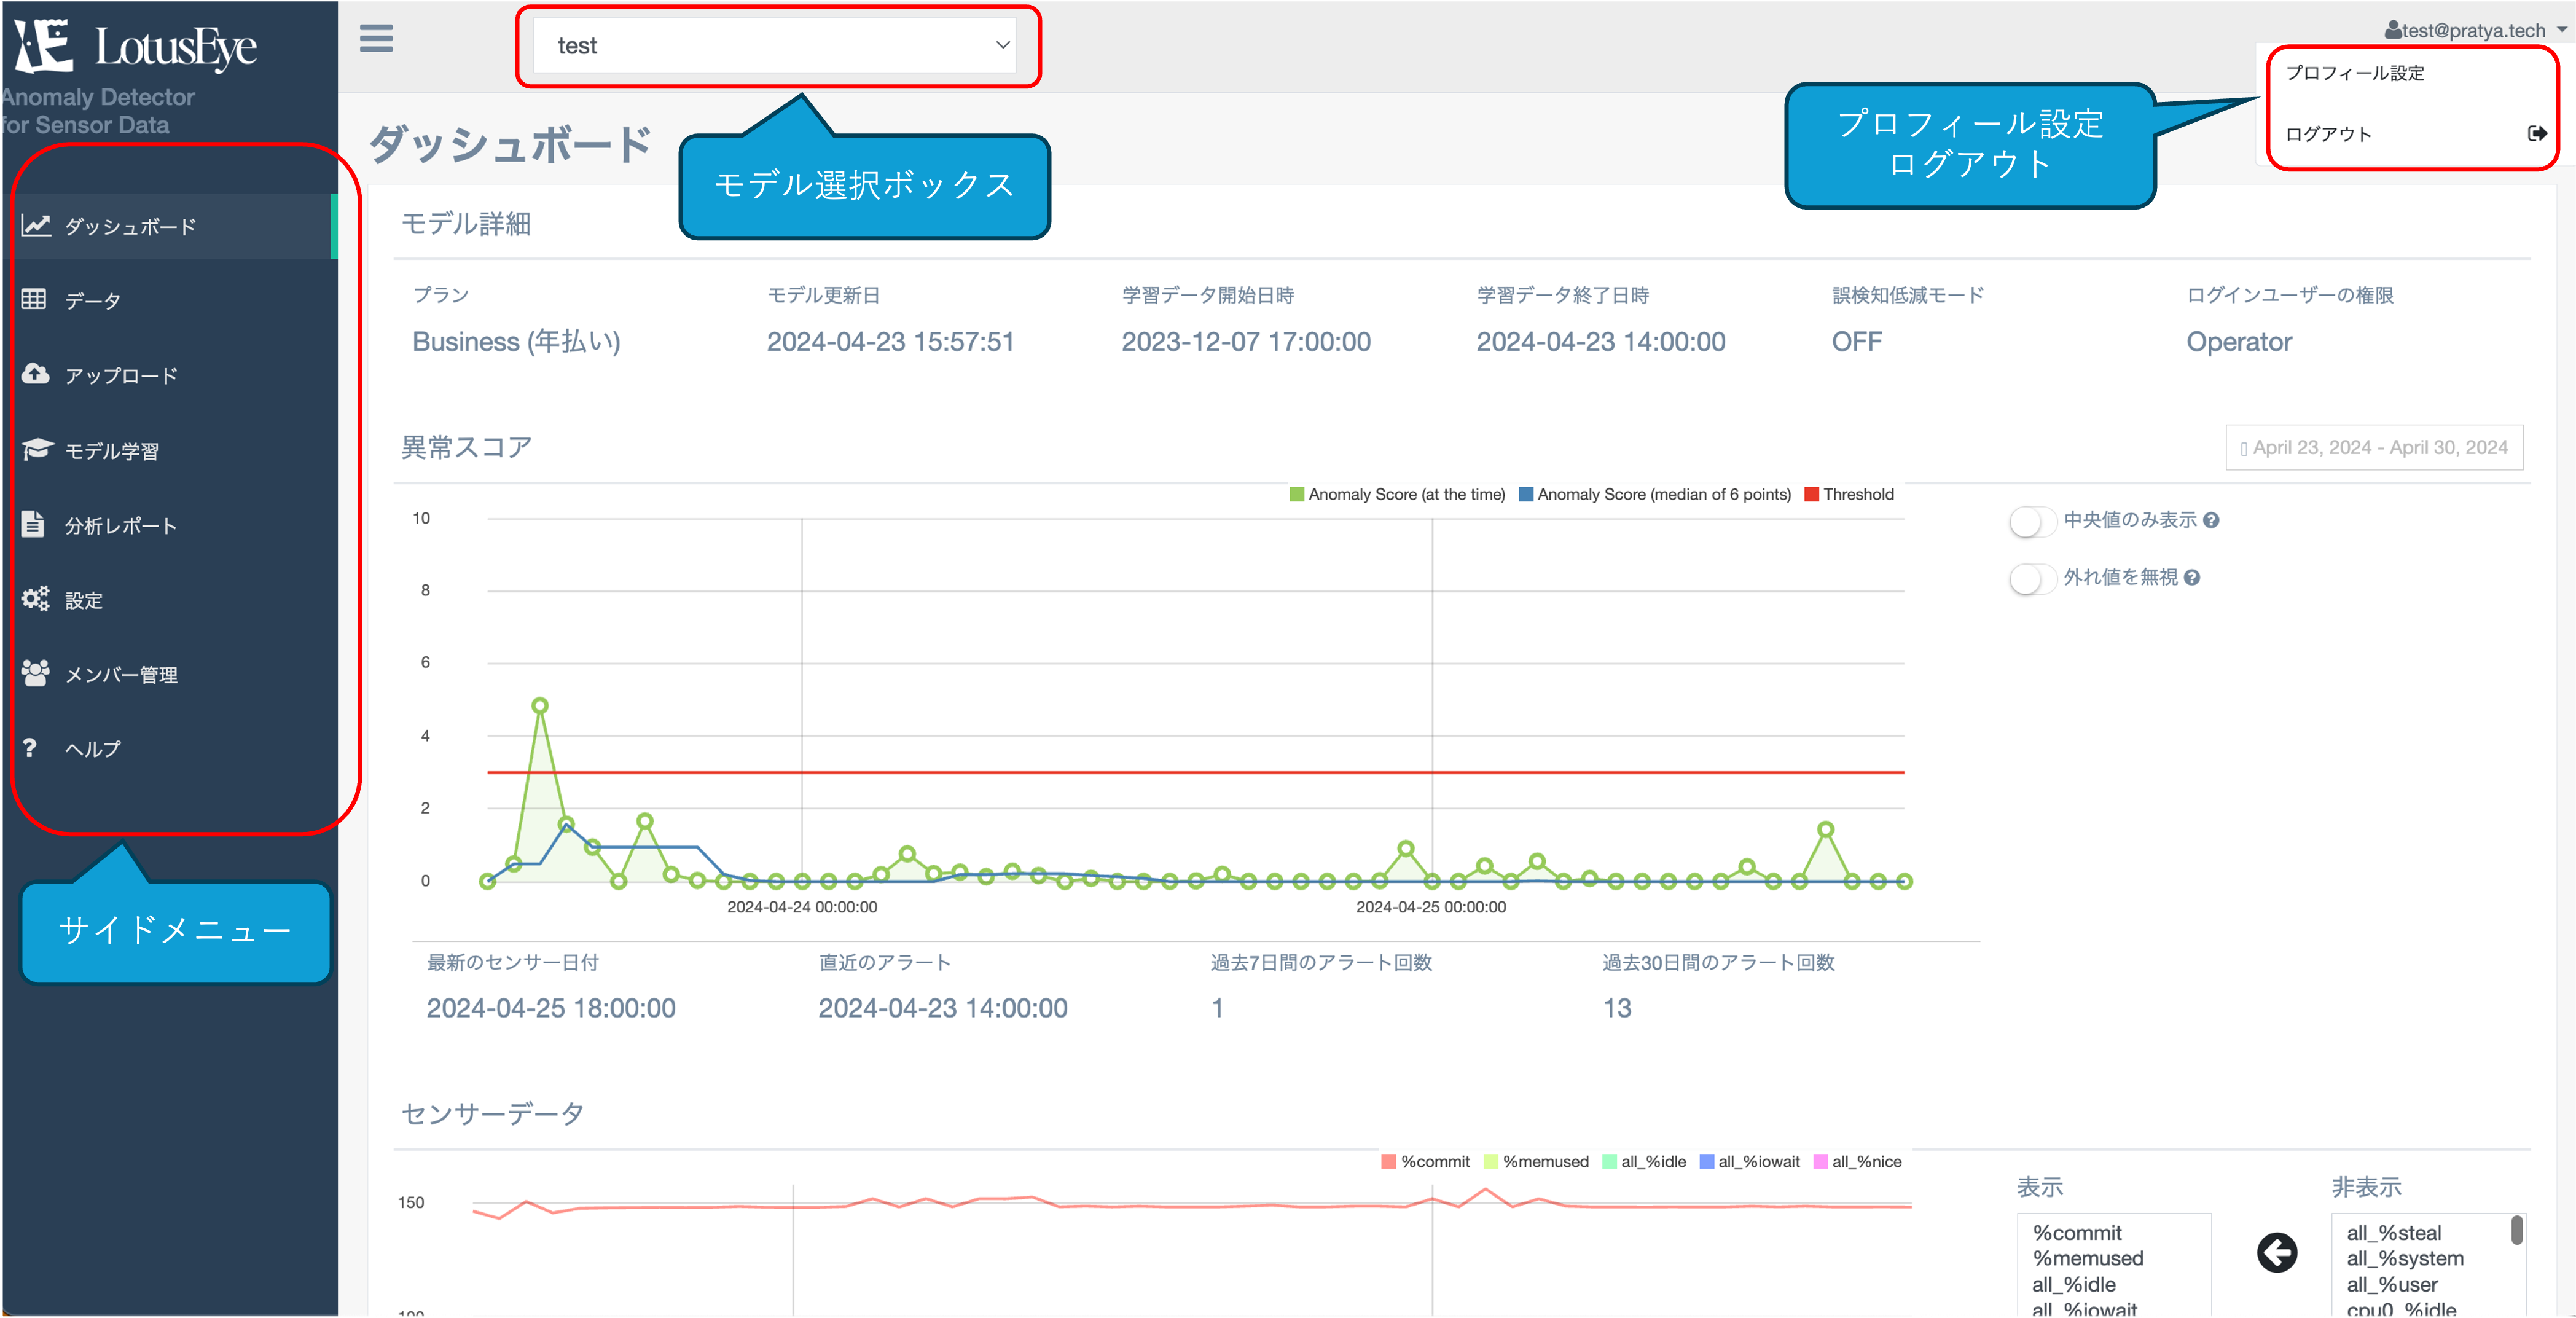Toggle Threshold legend entry

coord(1849,494)
